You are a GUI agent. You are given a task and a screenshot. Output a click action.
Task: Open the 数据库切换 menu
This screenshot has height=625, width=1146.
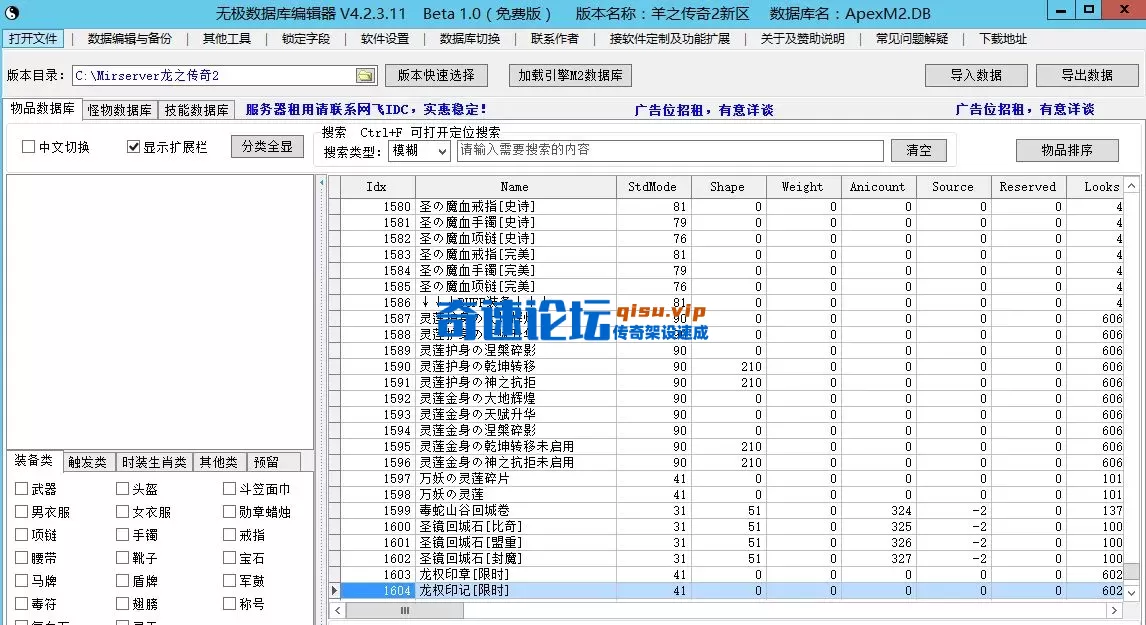pyautogui.click(x=470, y=39)
